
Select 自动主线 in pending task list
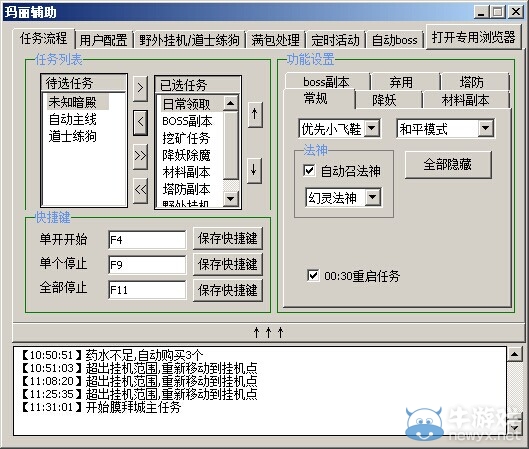[x=73, y=119]
